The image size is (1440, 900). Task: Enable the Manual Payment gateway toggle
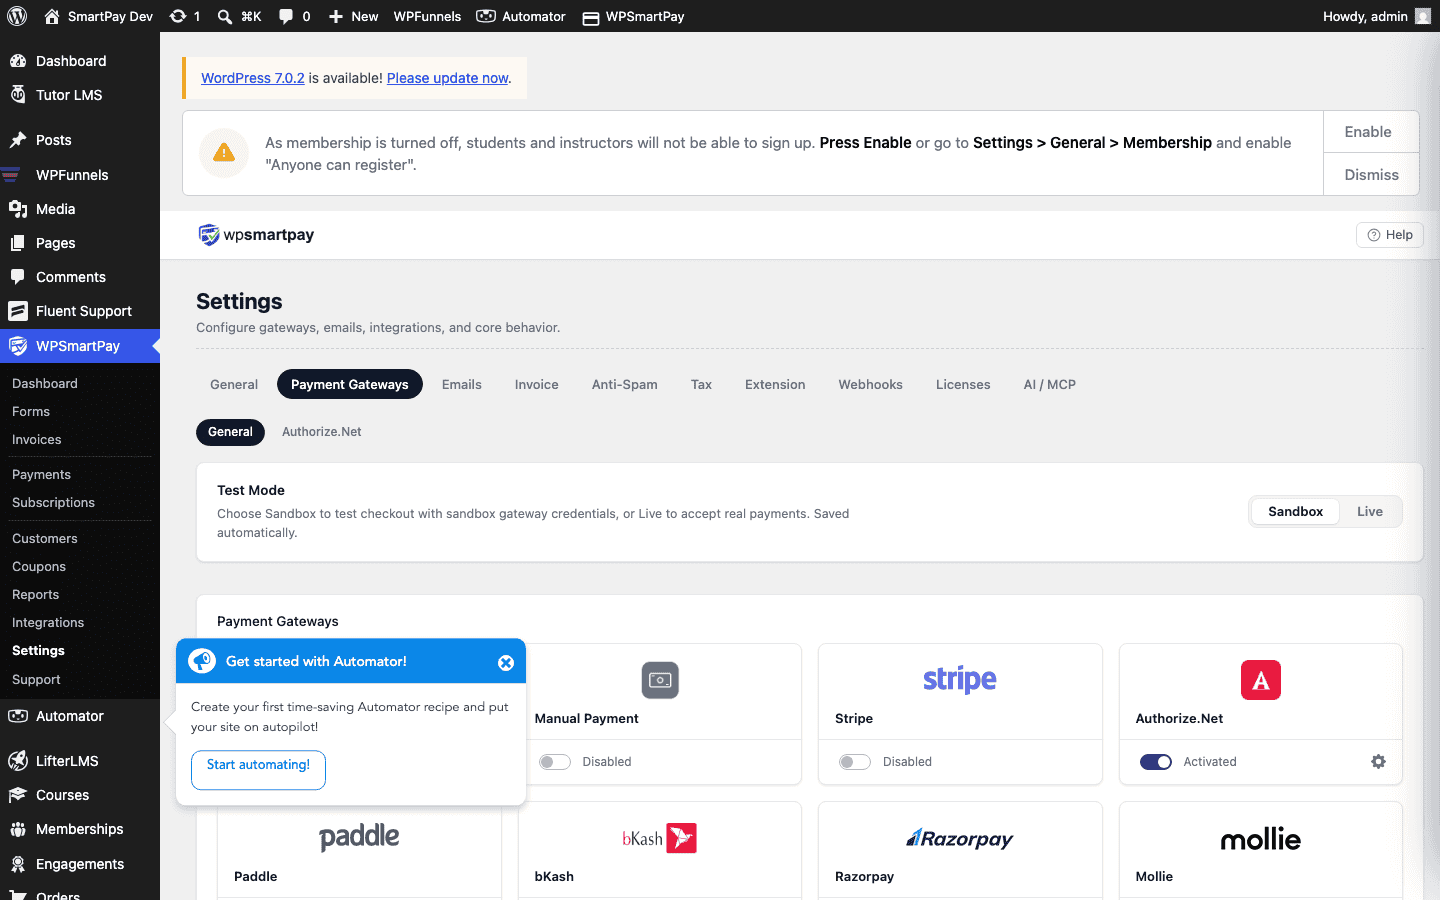click(x=555, y=762)
